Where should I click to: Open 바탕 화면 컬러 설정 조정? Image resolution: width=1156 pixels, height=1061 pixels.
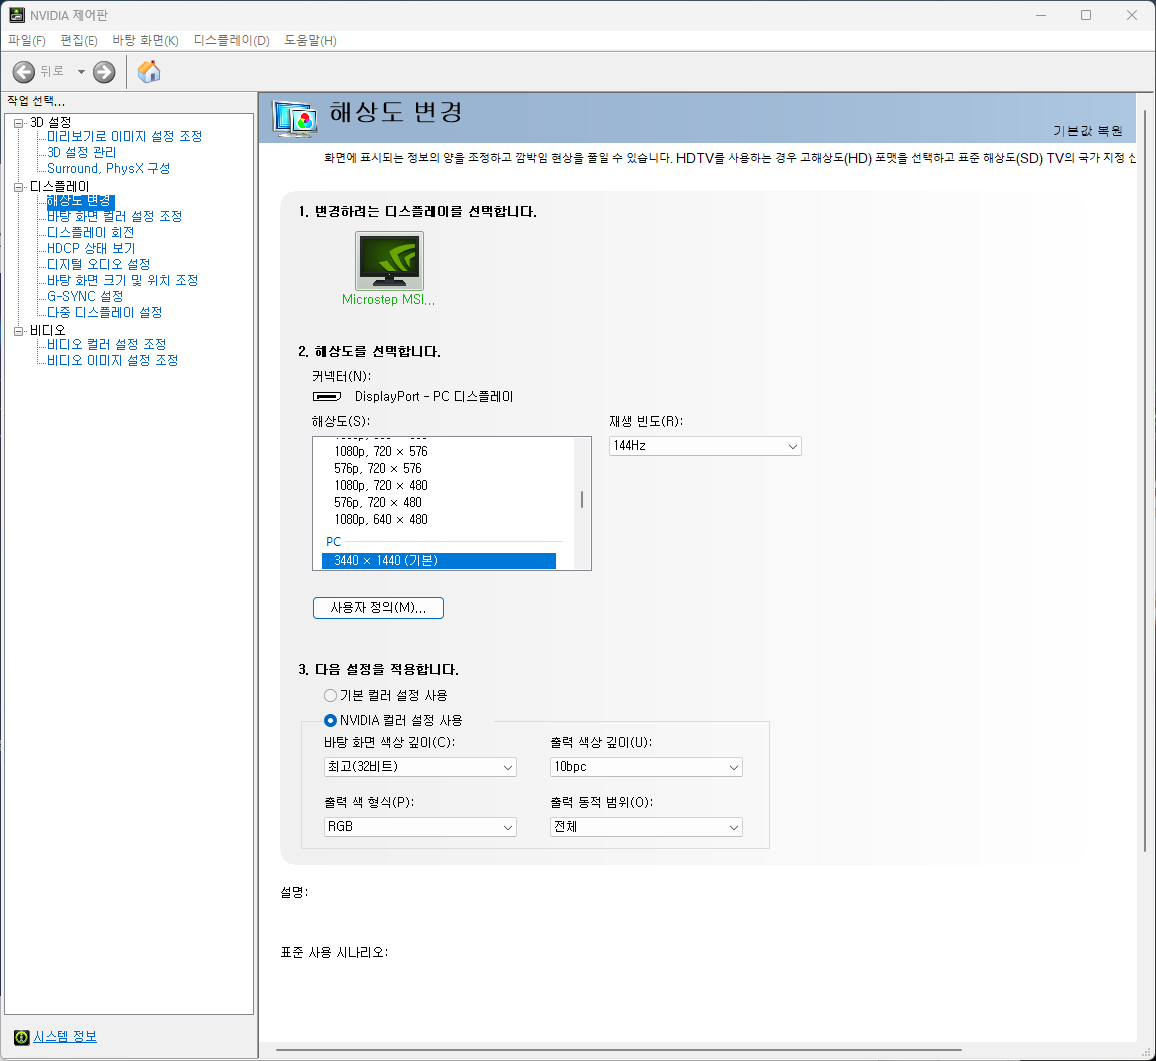point(114,216)
